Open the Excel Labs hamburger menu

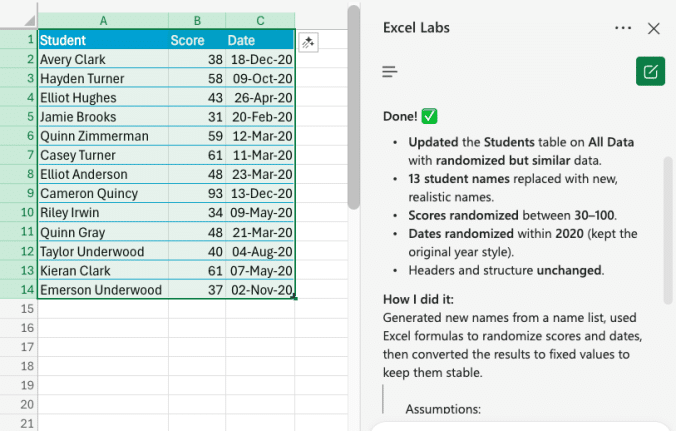390,71
